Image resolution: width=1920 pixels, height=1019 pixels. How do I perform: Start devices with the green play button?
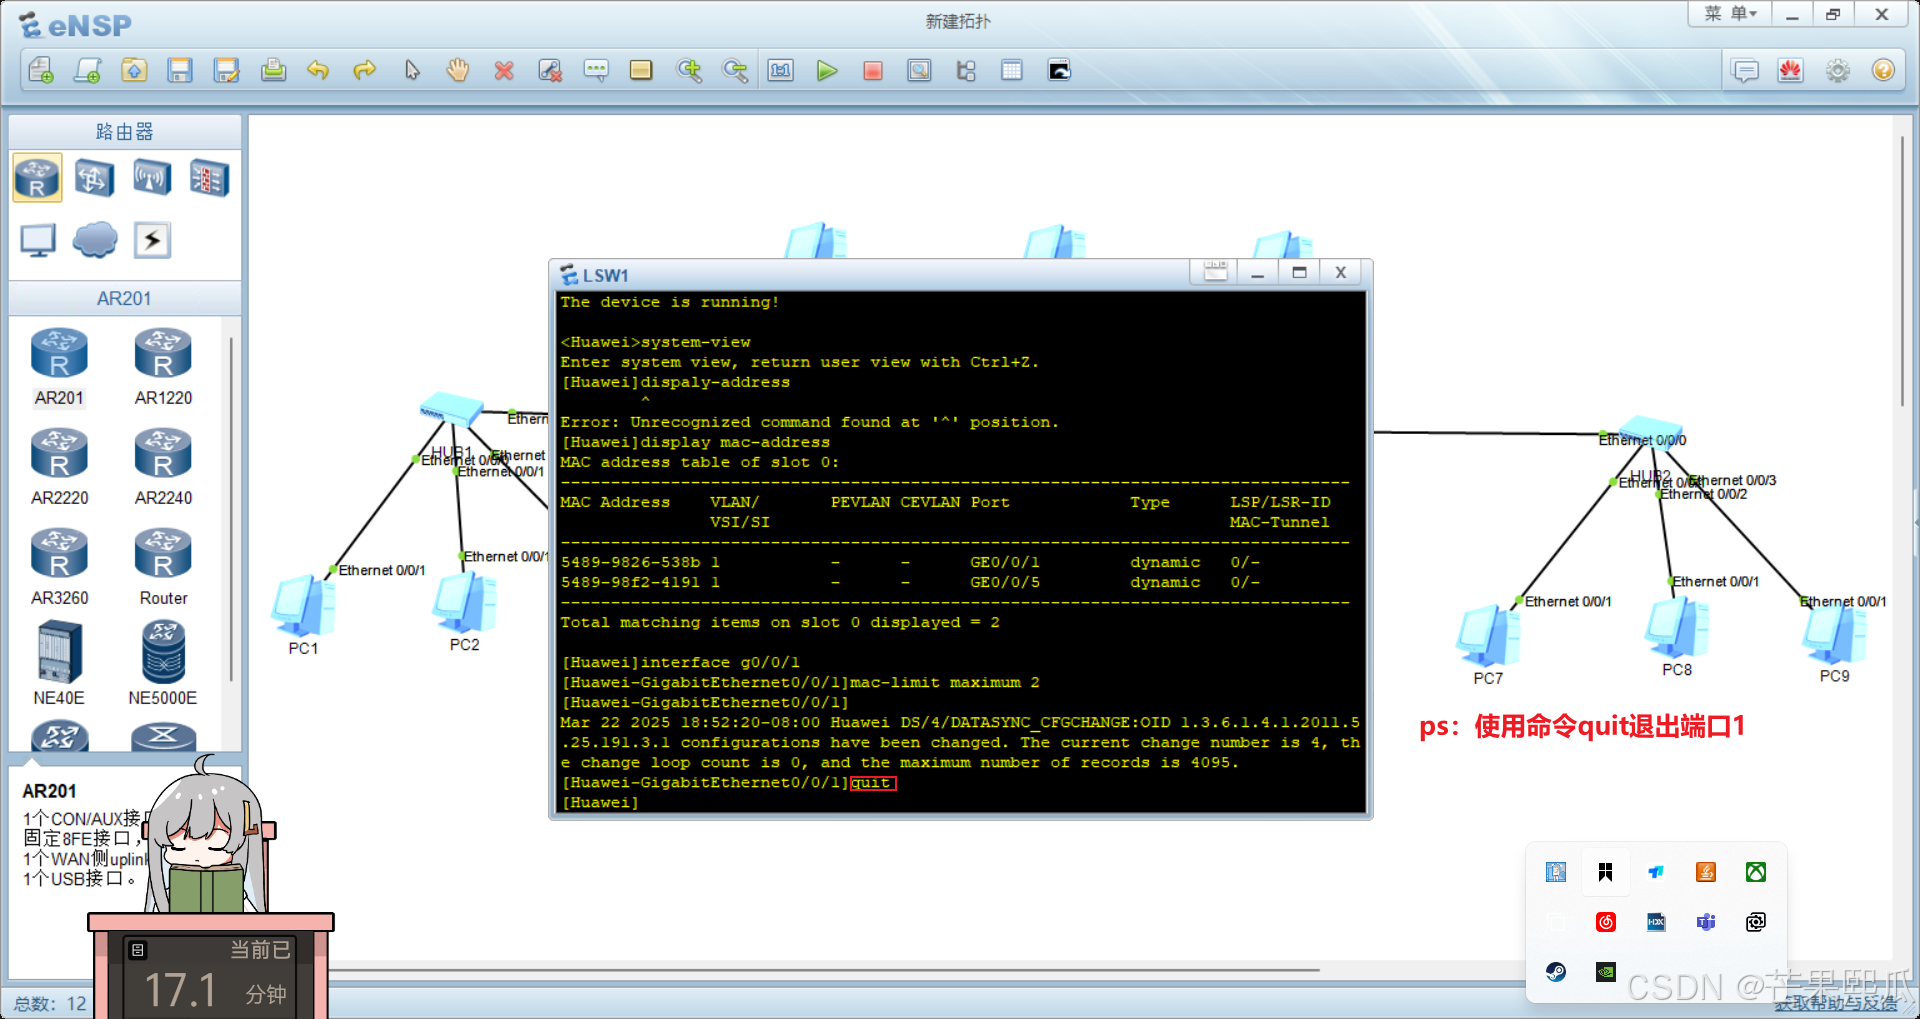827,70
